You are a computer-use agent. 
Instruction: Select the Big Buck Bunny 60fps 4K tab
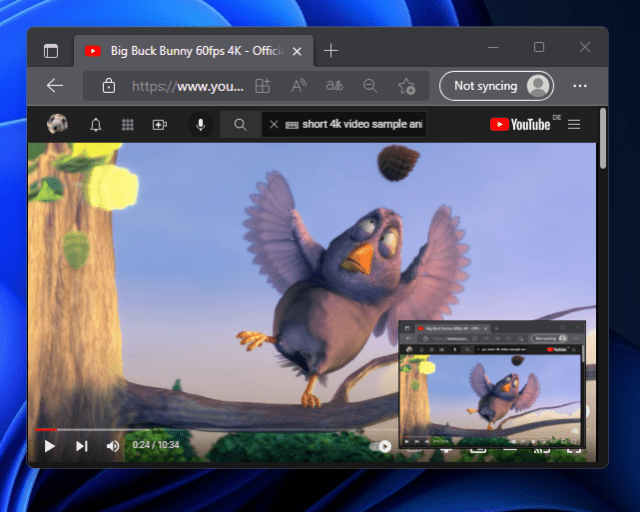coord(194,51)
